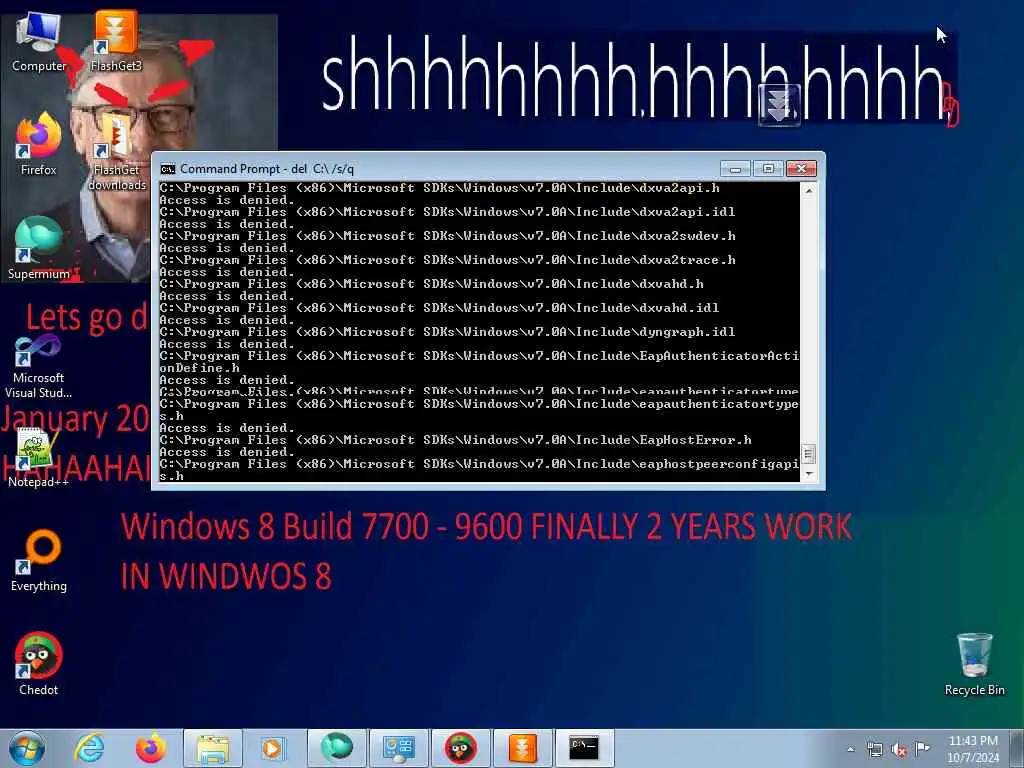Show hidden tray icons arrow
The image size is (1024, 768).
coord(850,749)
